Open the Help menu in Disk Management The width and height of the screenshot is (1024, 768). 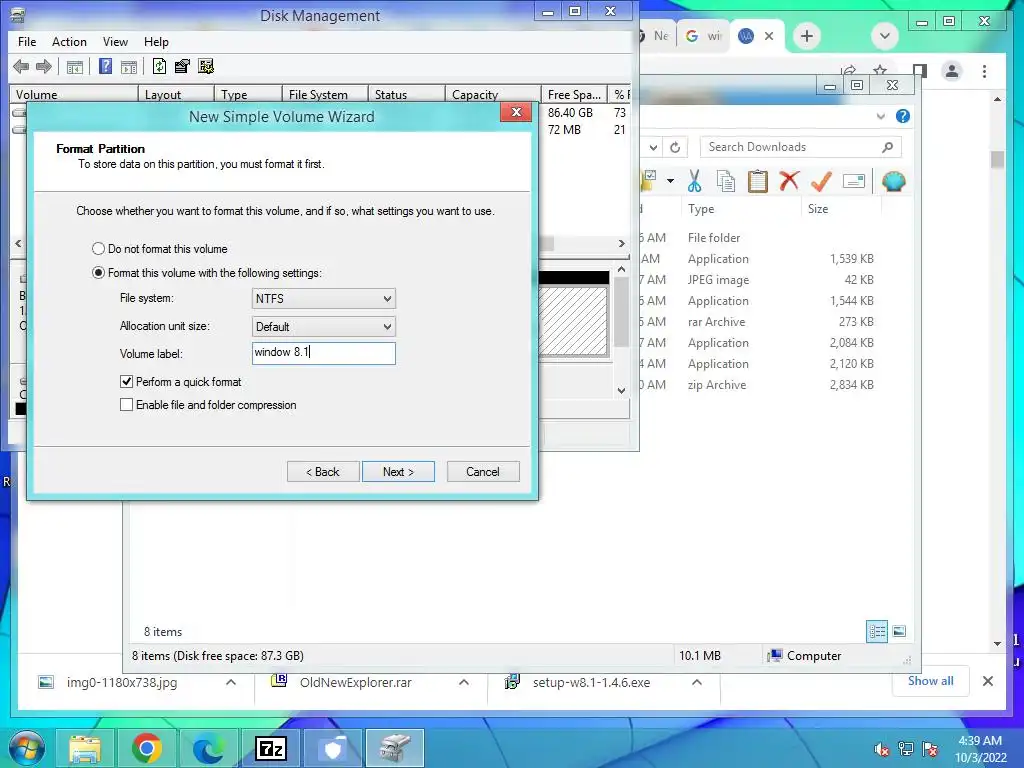pyautogui.click(x=156, y=42)
